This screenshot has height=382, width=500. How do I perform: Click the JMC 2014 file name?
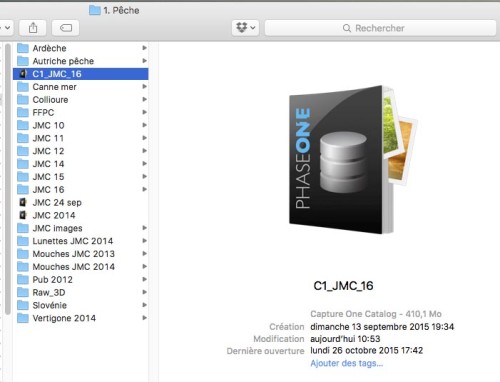[54, 215]
